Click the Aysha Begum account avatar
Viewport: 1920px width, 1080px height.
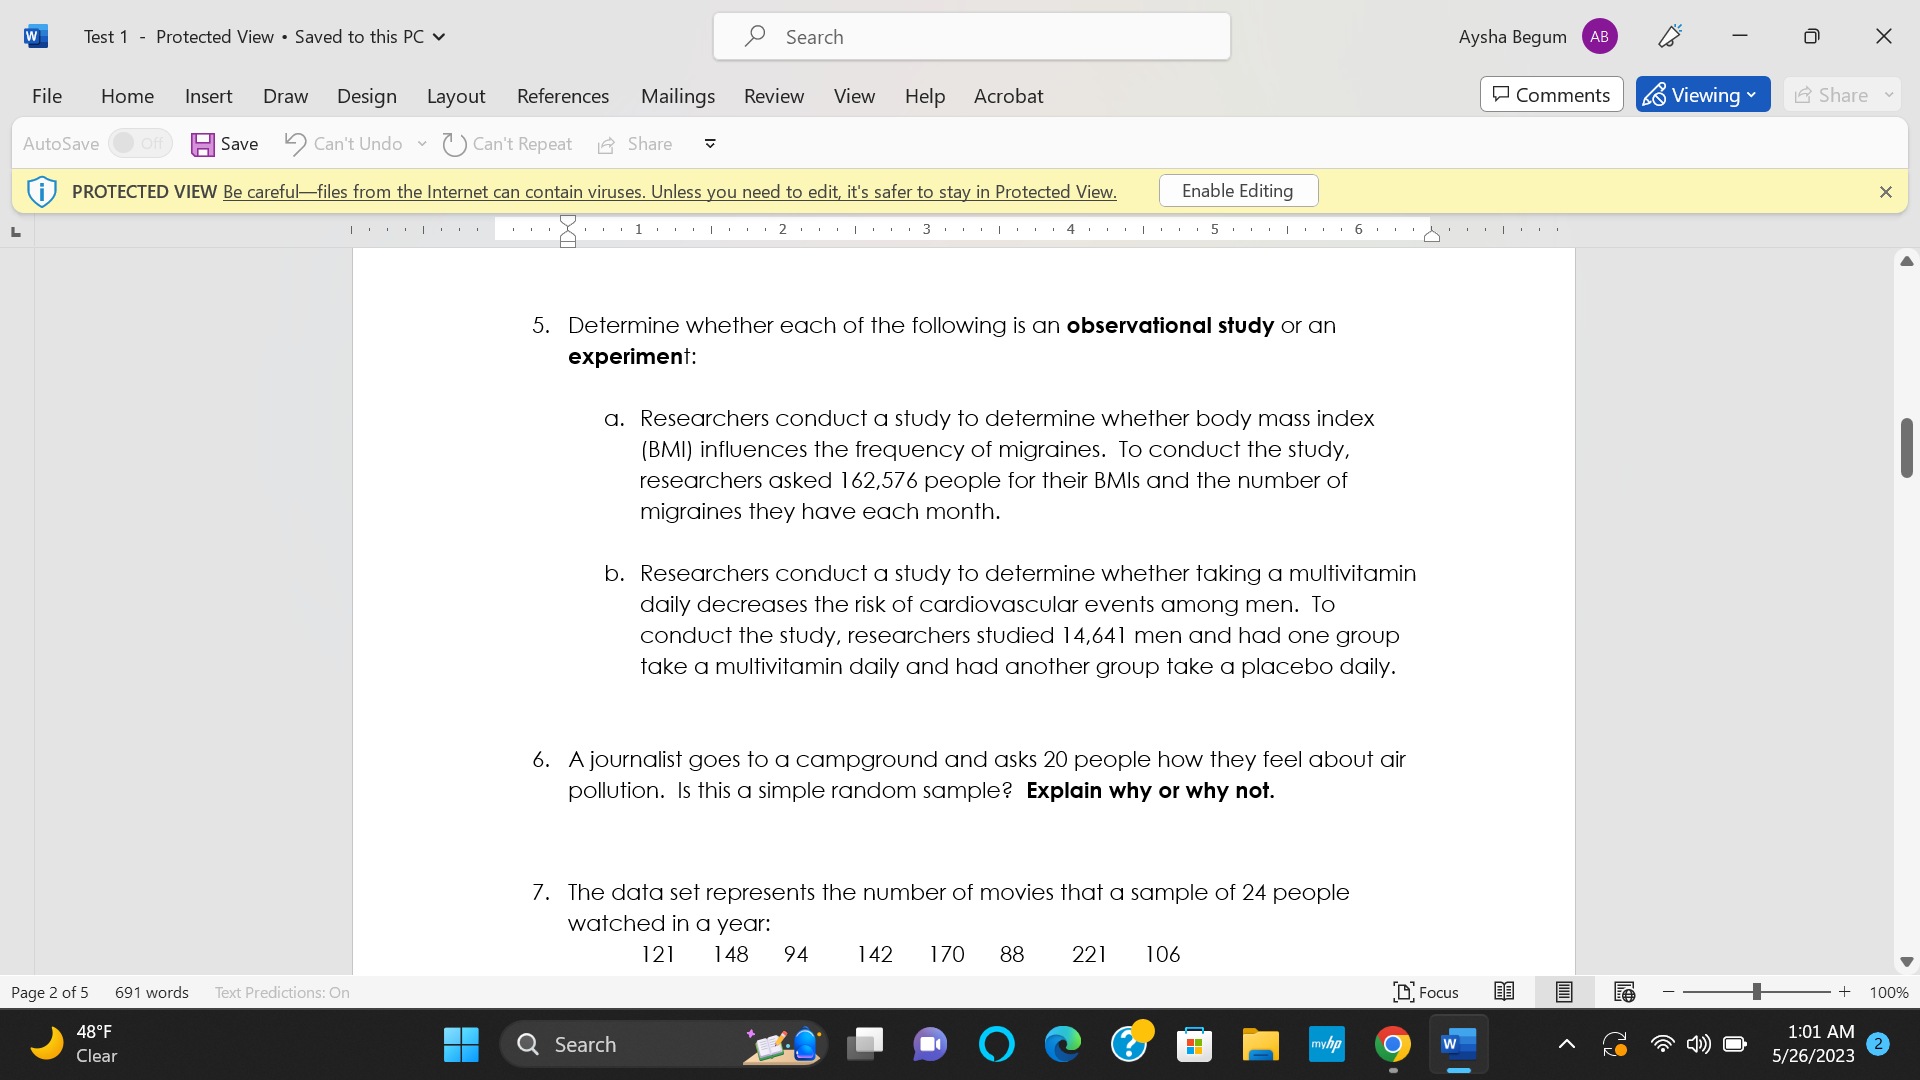[1597, 36]
